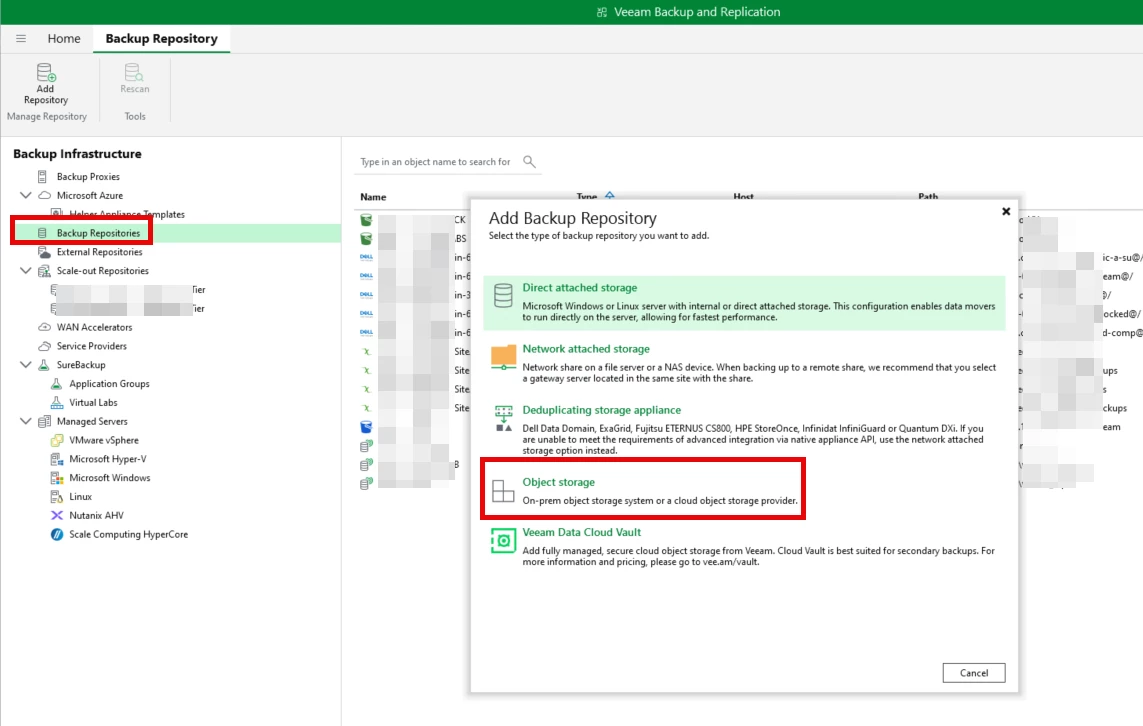Select Backup Proxies tree label
This screenshot has width=1143, height=726.
(x=88, y=176)
